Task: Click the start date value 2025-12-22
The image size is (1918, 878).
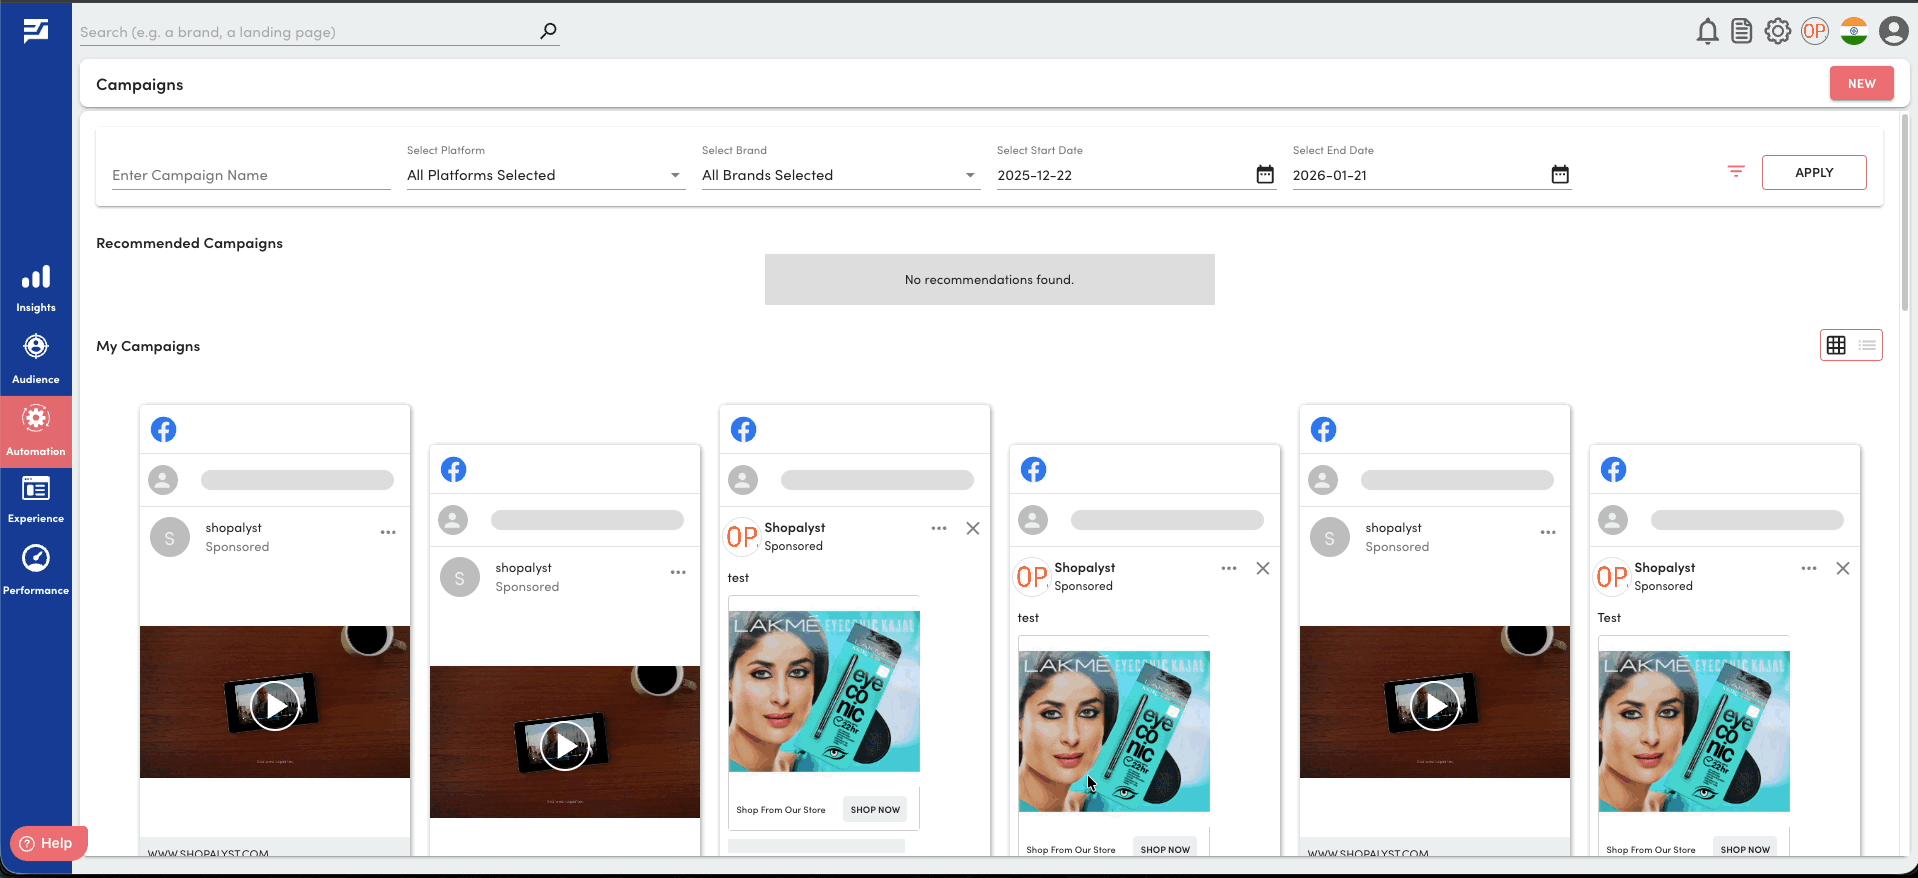Action: click(x=1034, y=175)
